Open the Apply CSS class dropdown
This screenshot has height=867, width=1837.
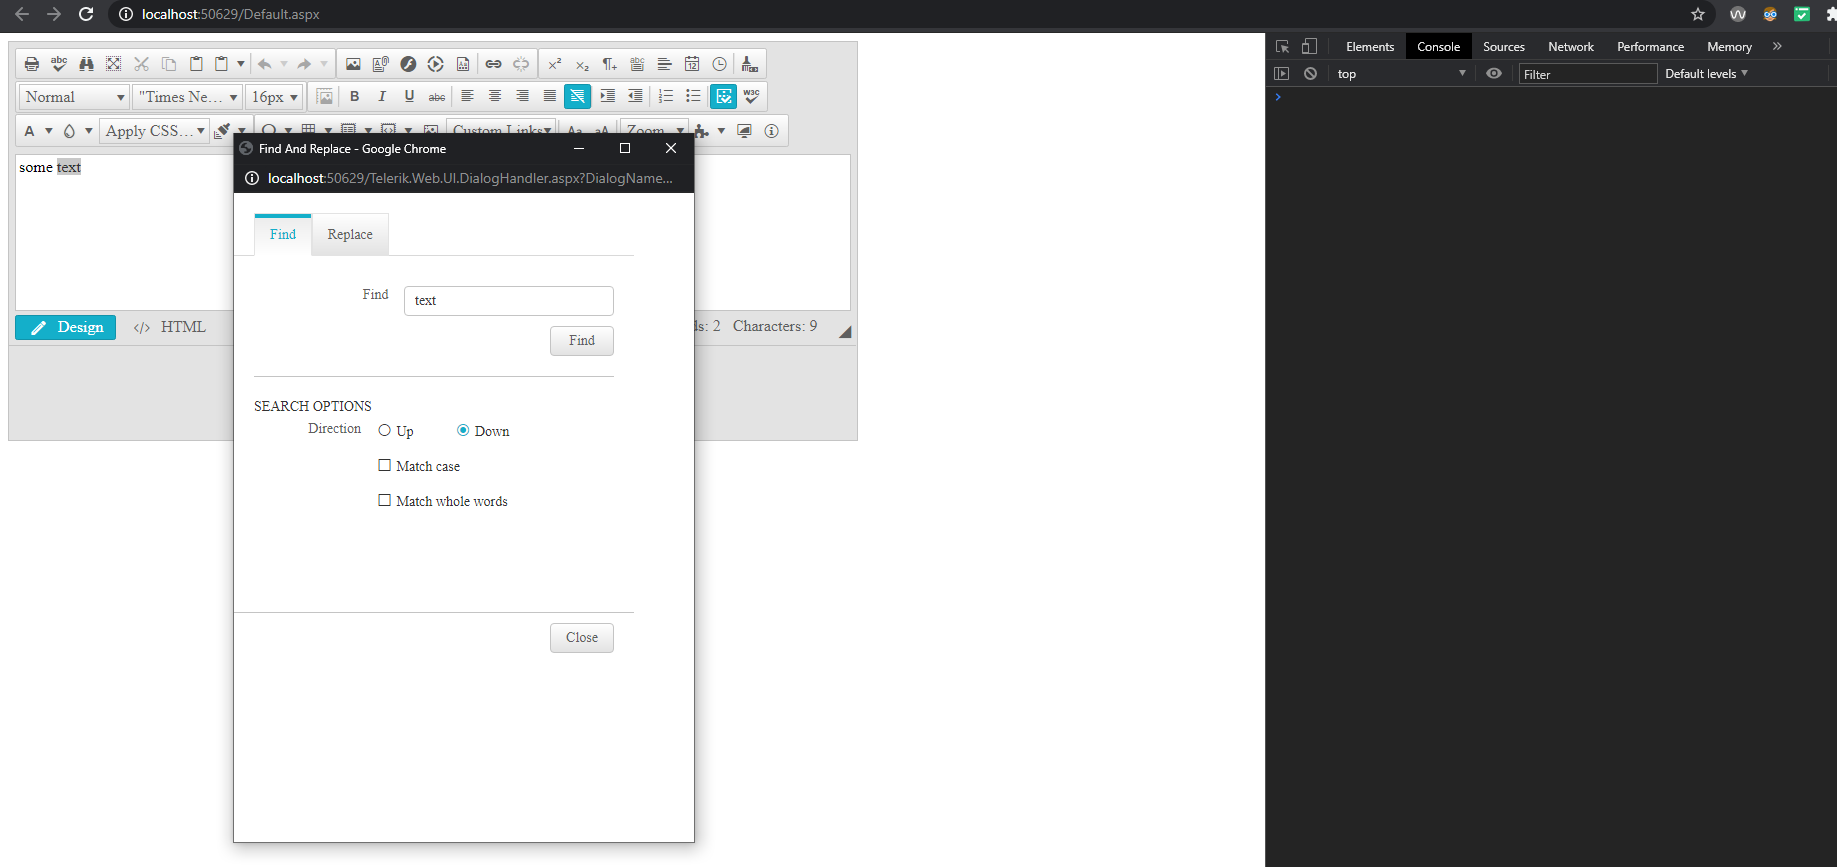[154, 131]
